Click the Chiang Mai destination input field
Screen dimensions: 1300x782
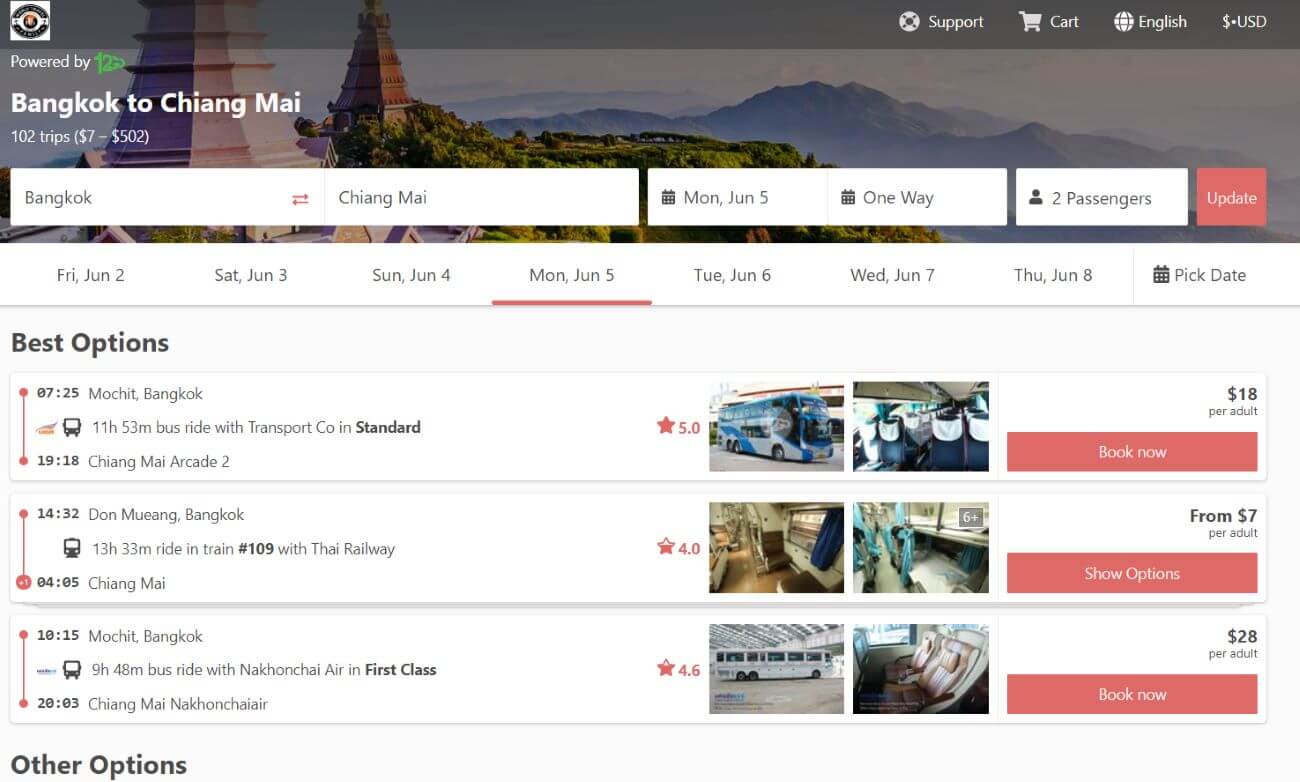pos(482,198)
